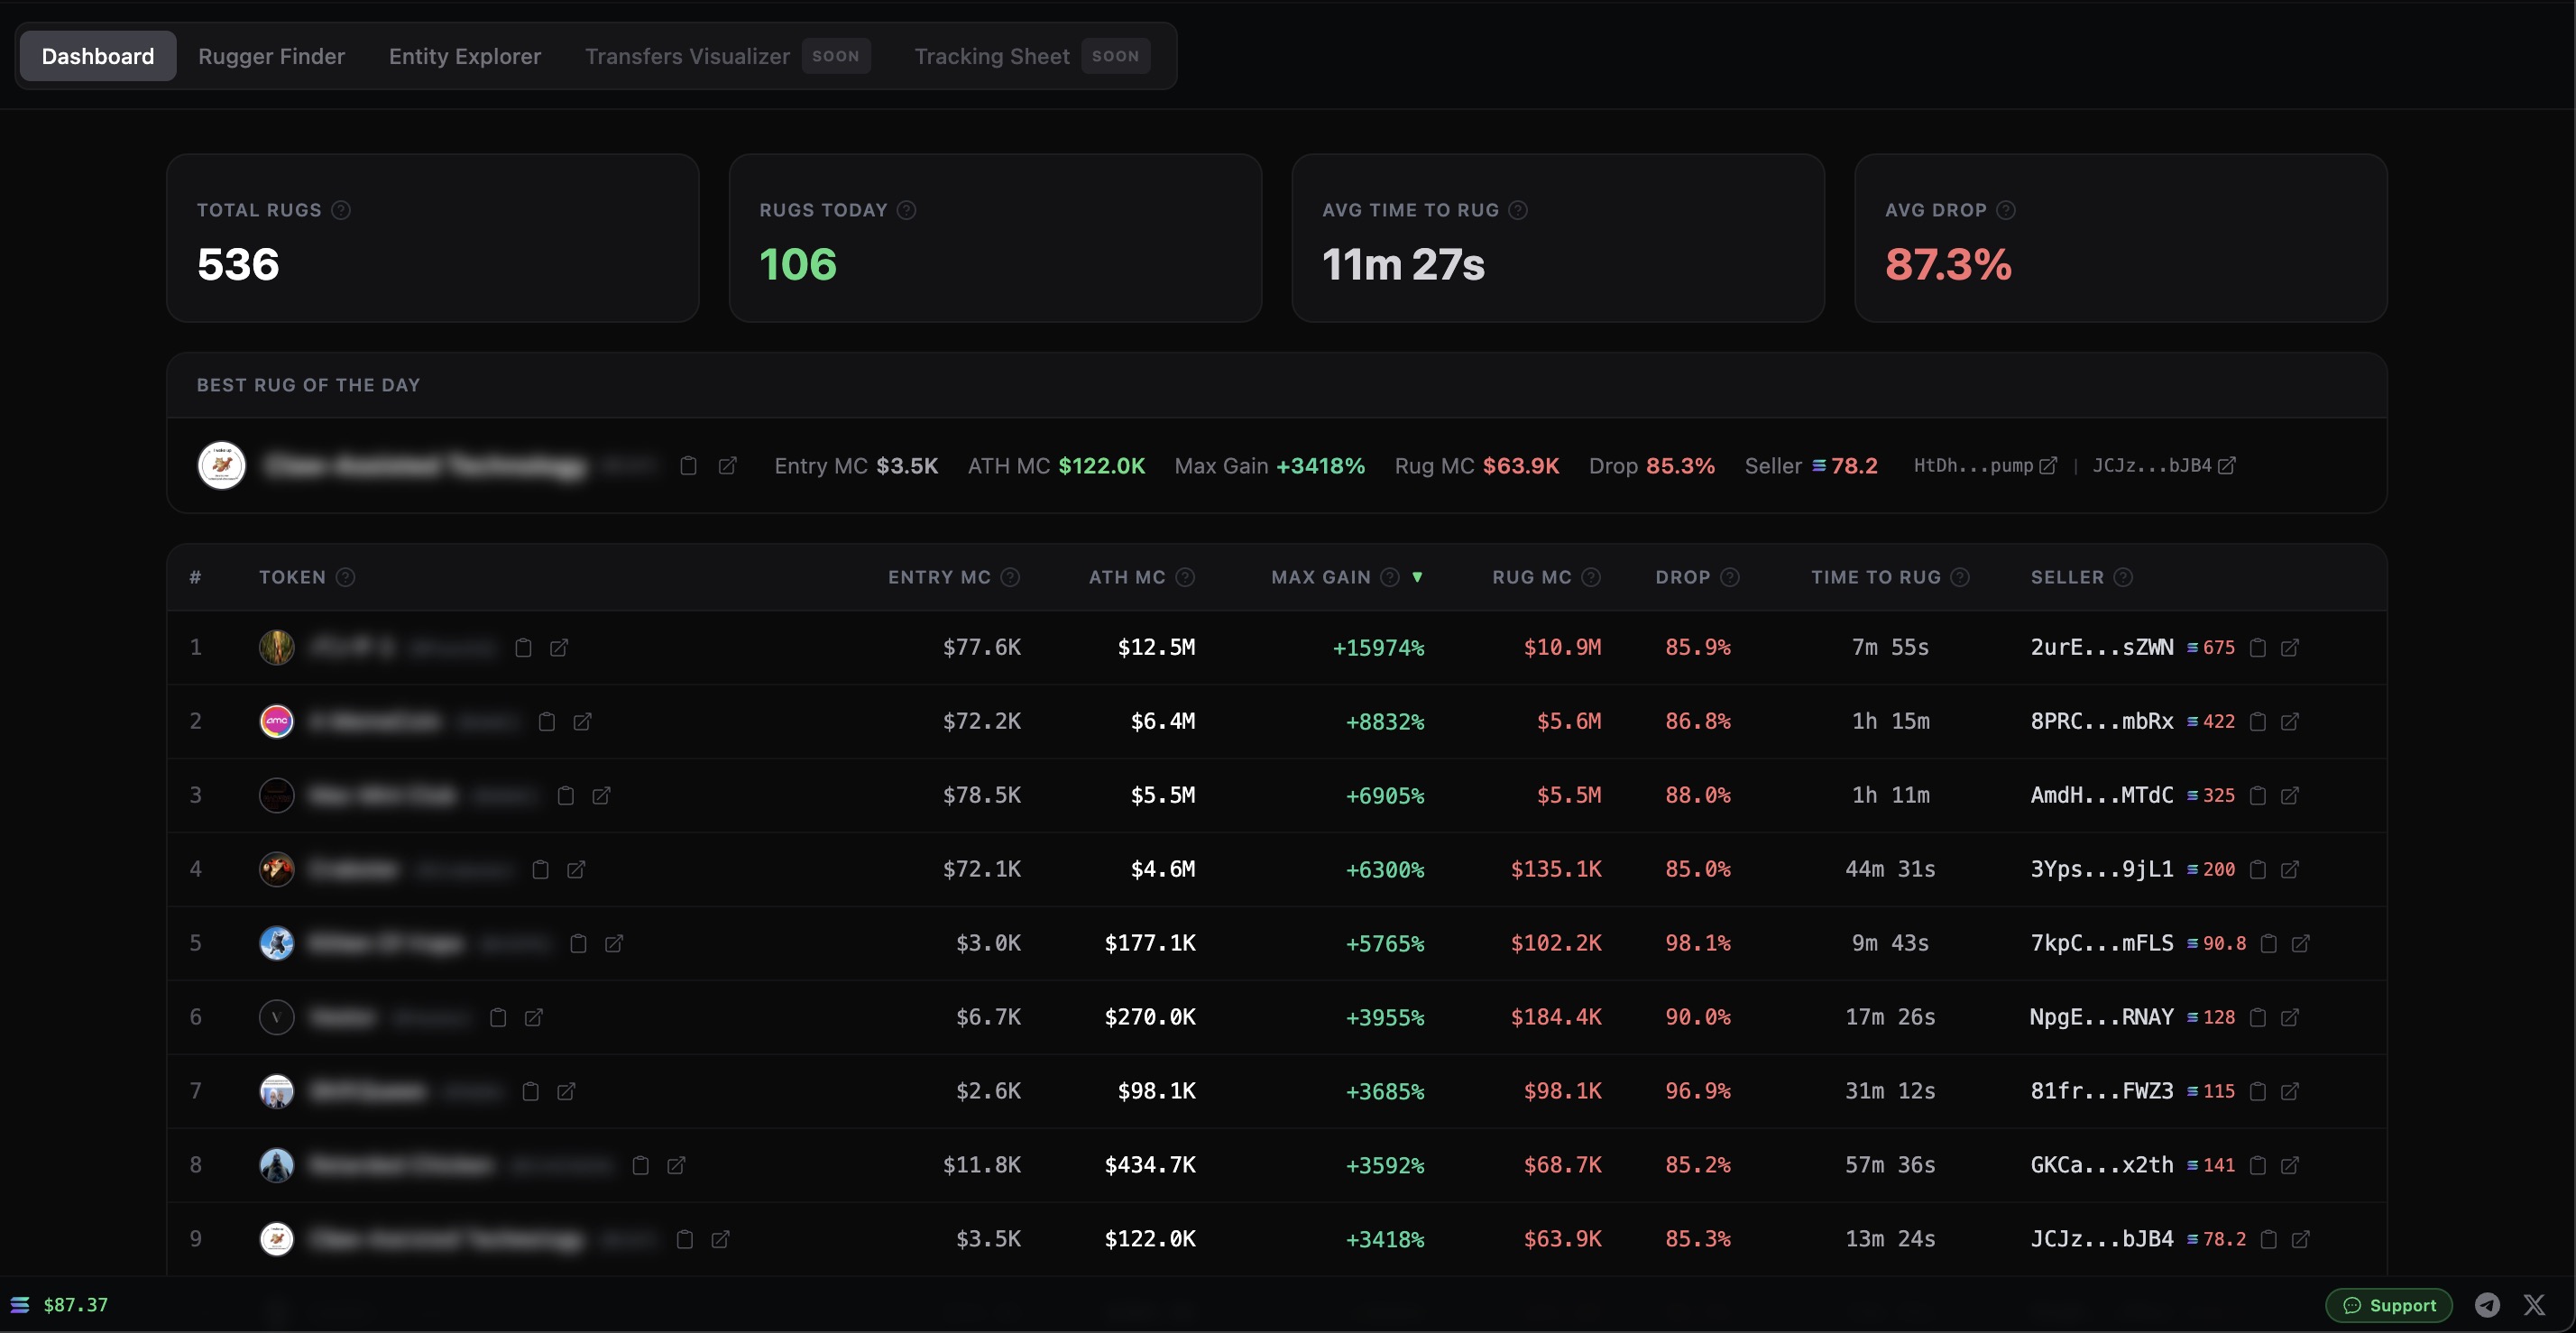Select the Transfers Visualizer tab
This screenshot has width=2576, height=1333.
tap(686, 56)
